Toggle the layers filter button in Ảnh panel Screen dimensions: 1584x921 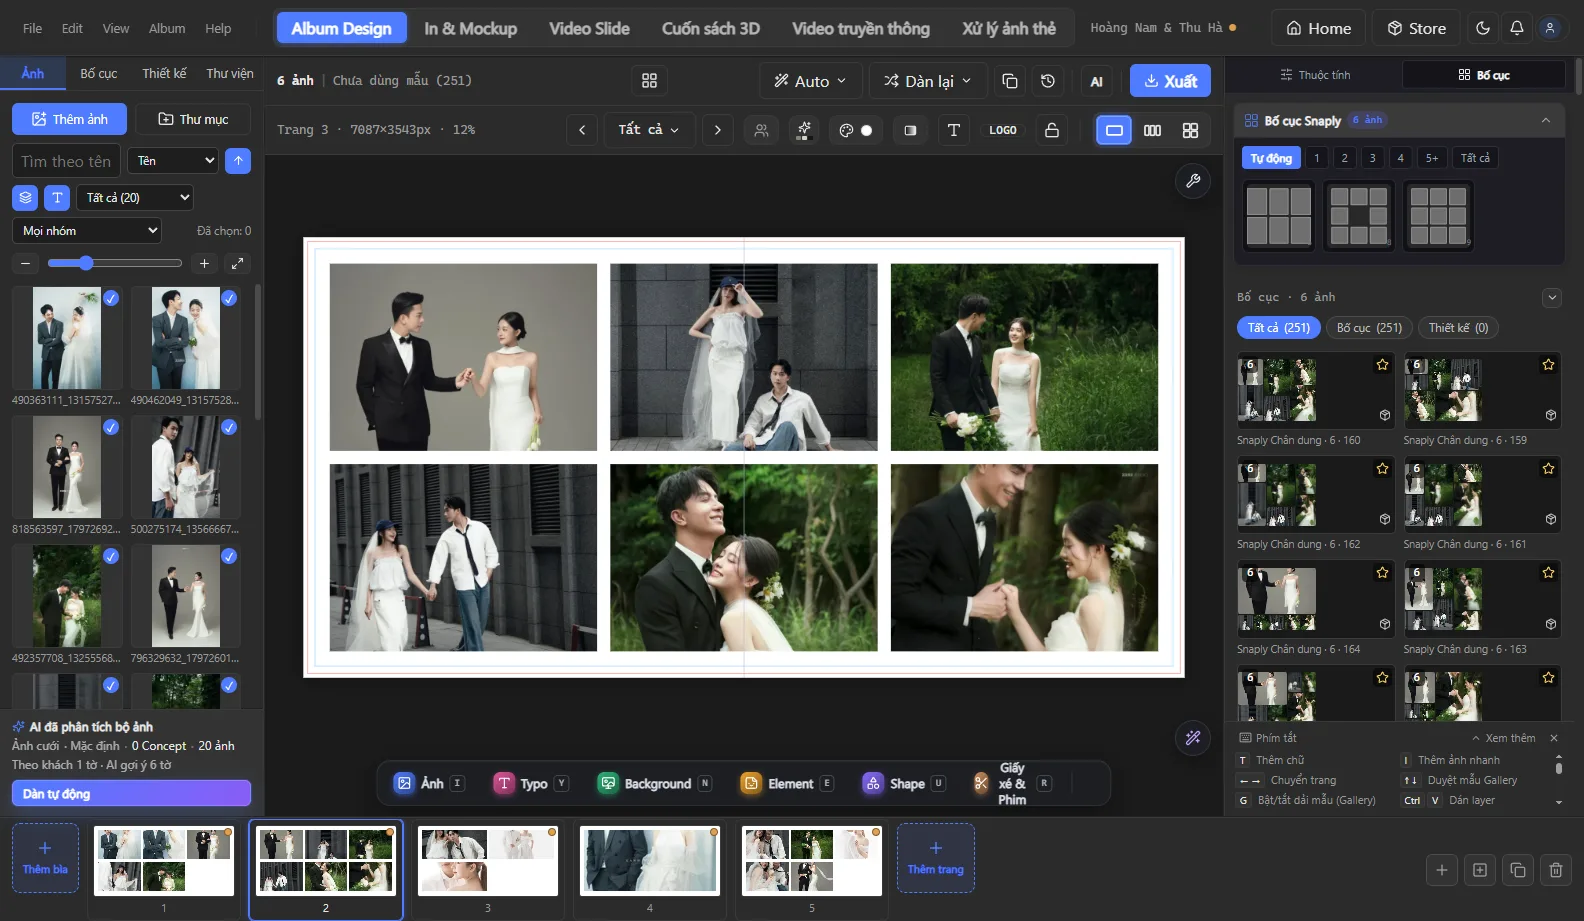(25, 198)
